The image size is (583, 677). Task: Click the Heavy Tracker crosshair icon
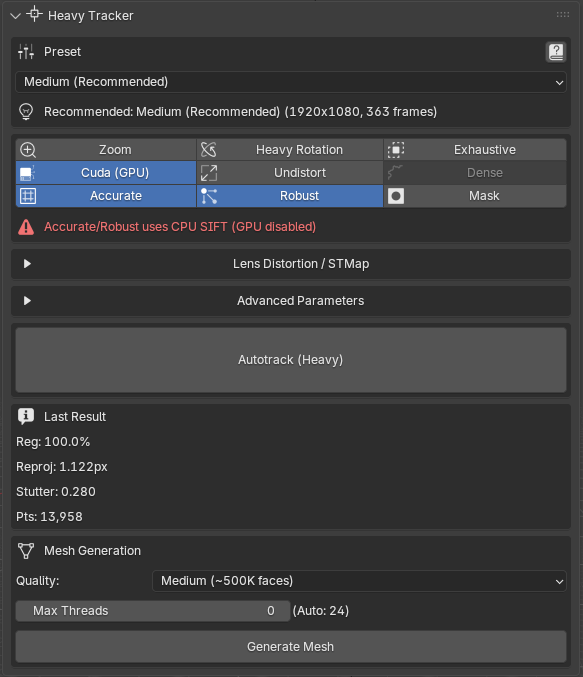coord(34,15)
